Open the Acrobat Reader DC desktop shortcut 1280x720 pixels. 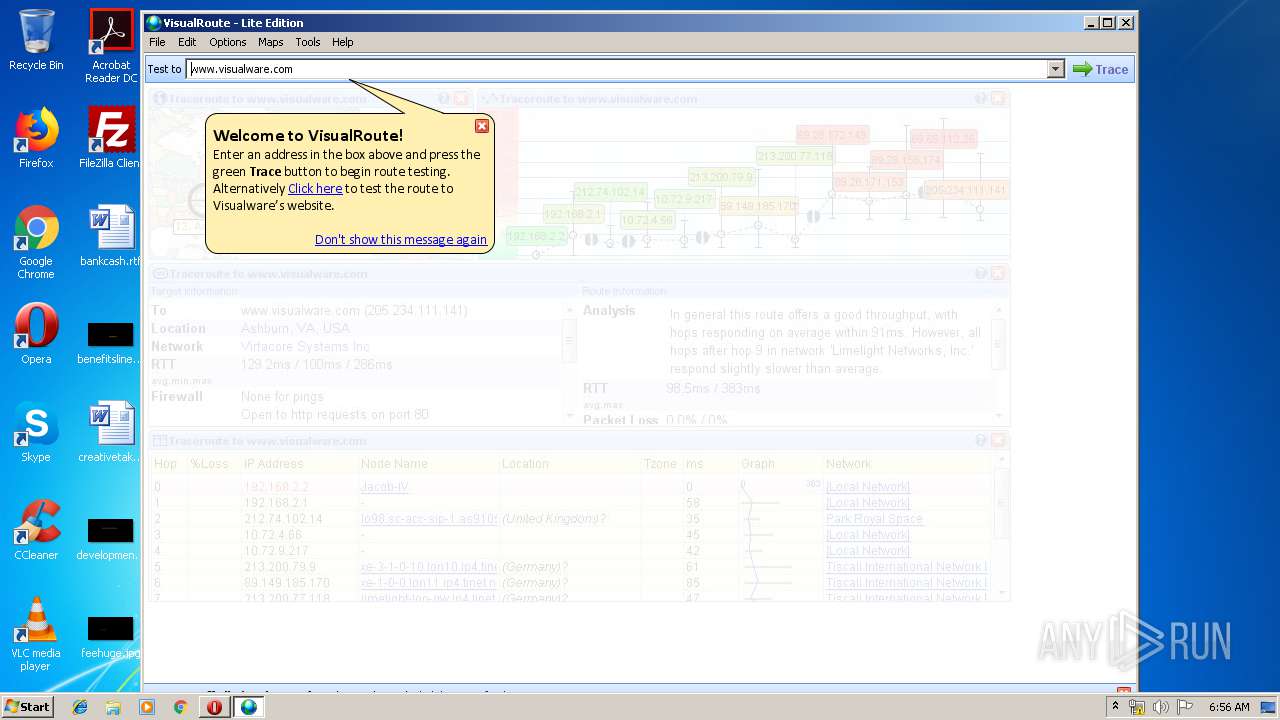[x=111, y=46]
